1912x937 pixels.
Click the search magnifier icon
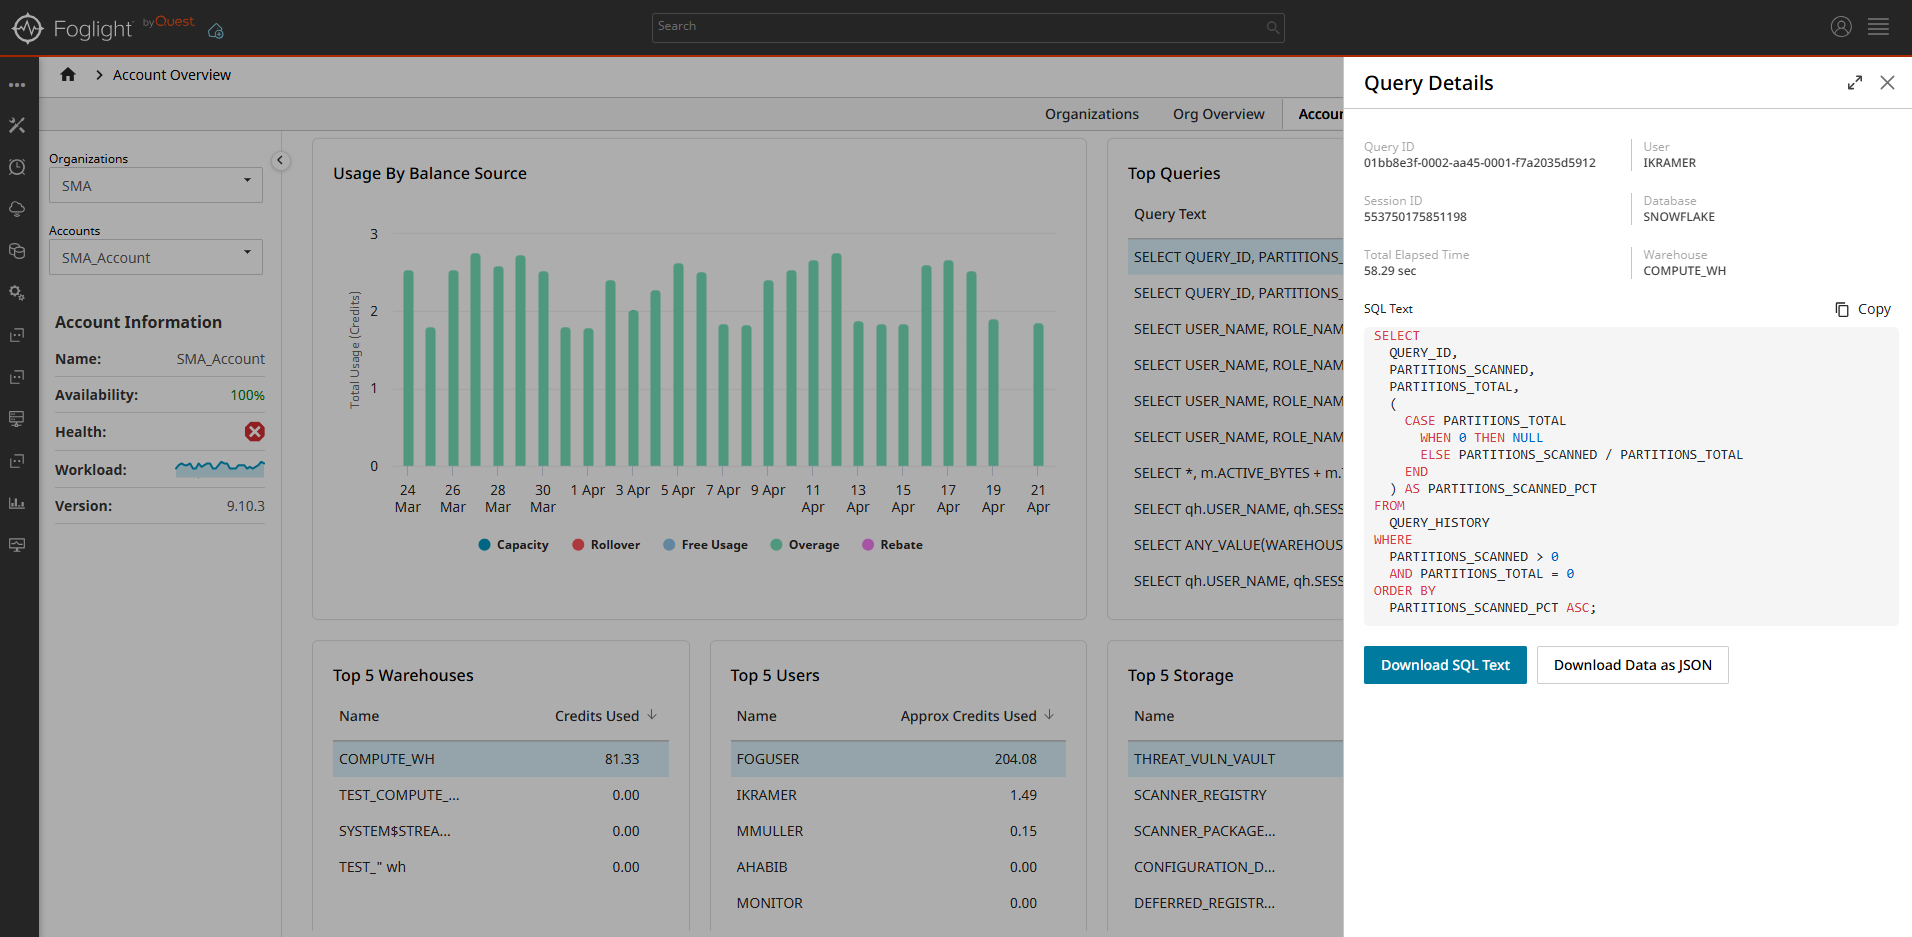(x=1272, y=28)
